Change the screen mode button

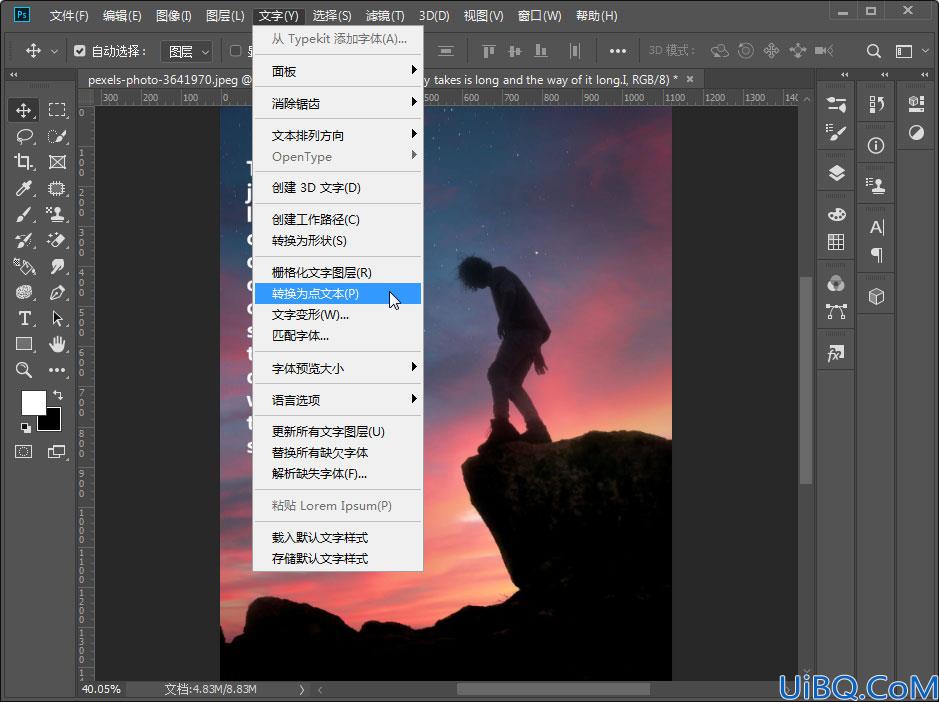57,452
